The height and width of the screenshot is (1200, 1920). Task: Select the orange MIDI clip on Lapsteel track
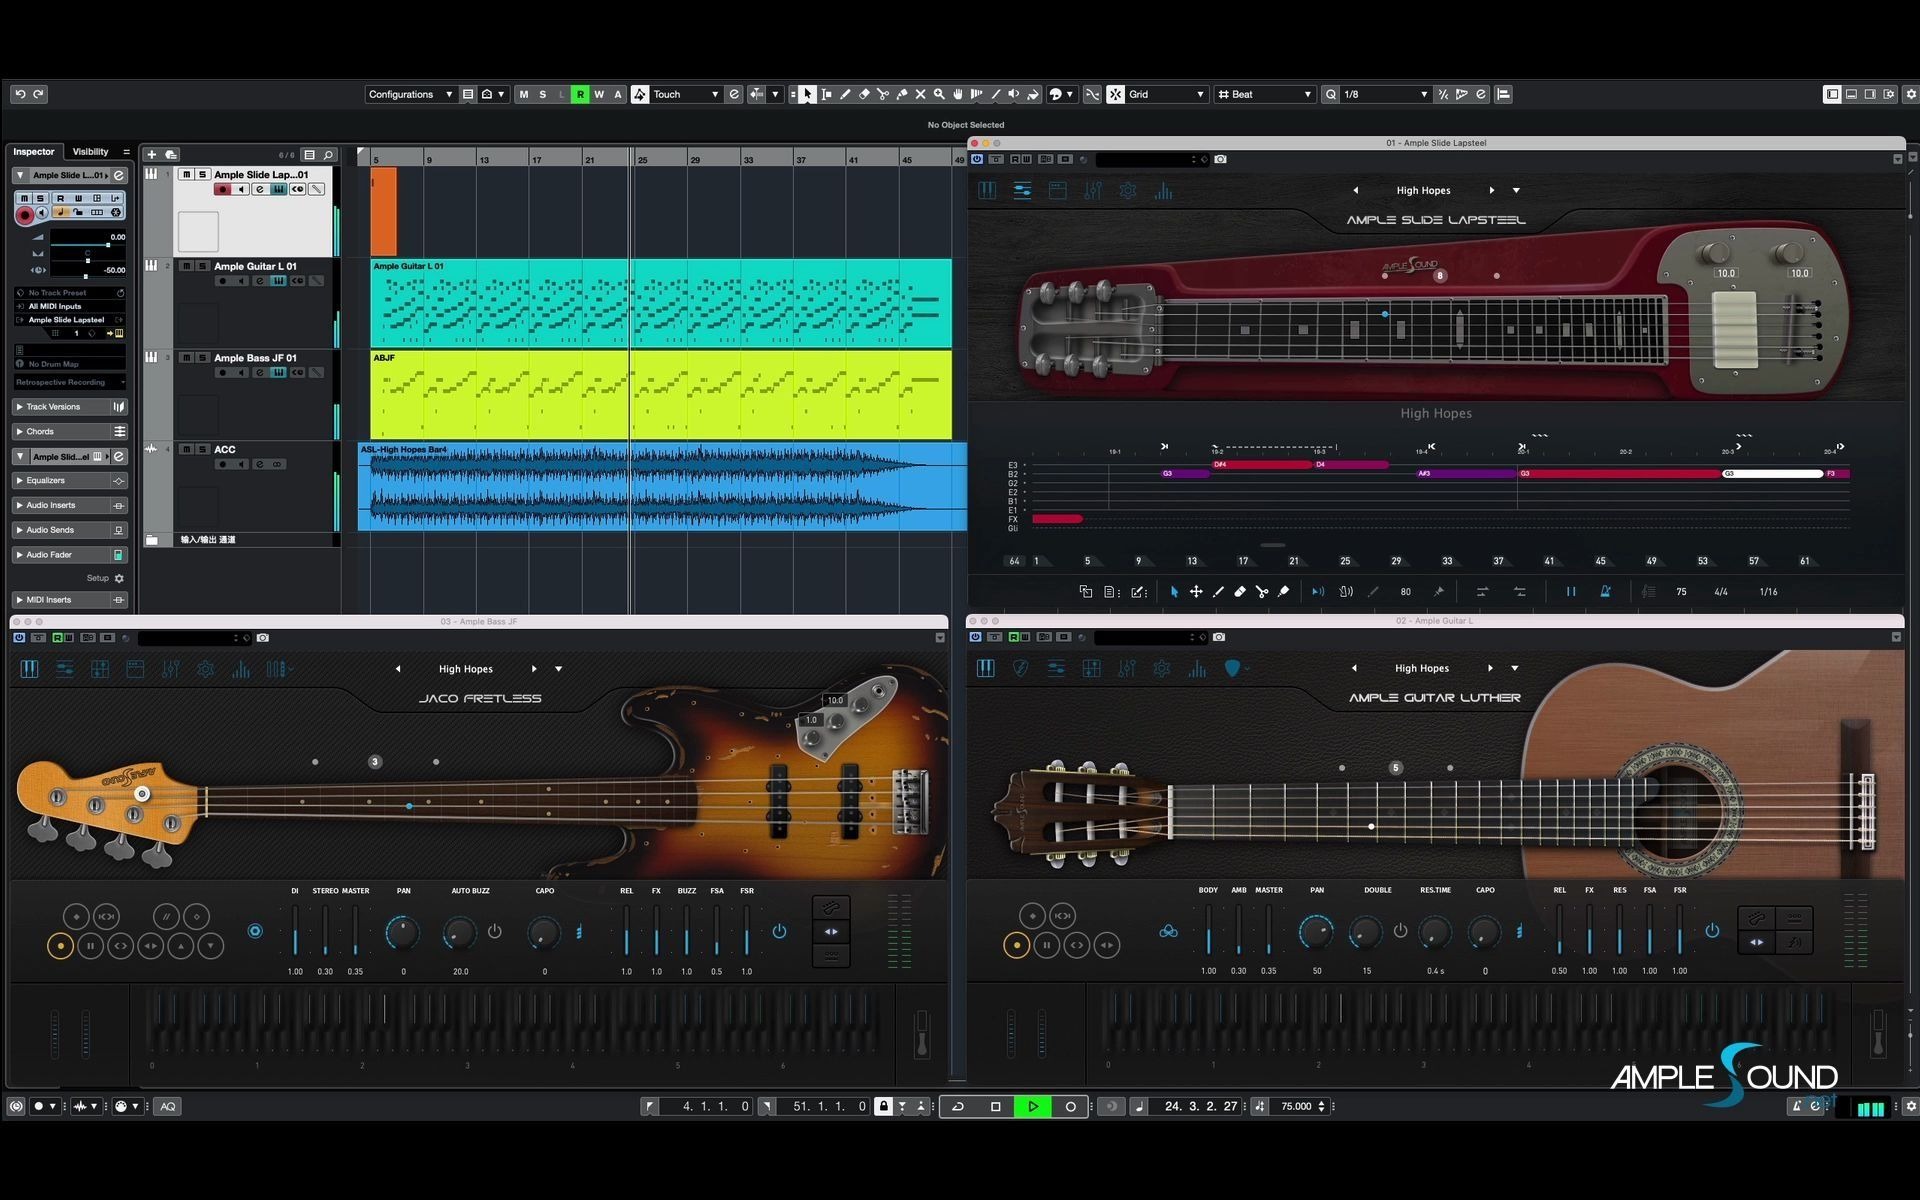[x=384, y=211]
